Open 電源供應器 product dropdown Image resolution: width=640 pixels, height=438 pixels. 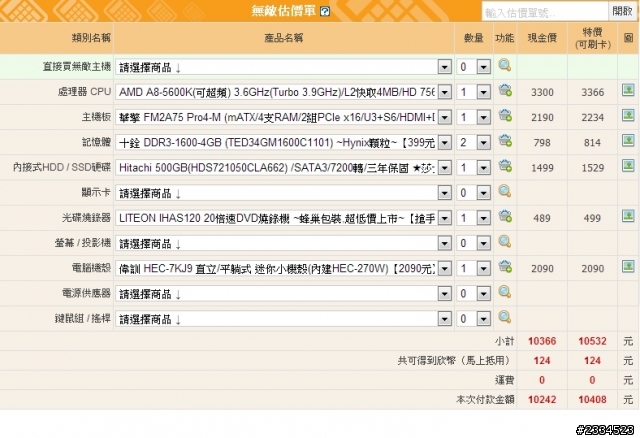coord(283,294)
